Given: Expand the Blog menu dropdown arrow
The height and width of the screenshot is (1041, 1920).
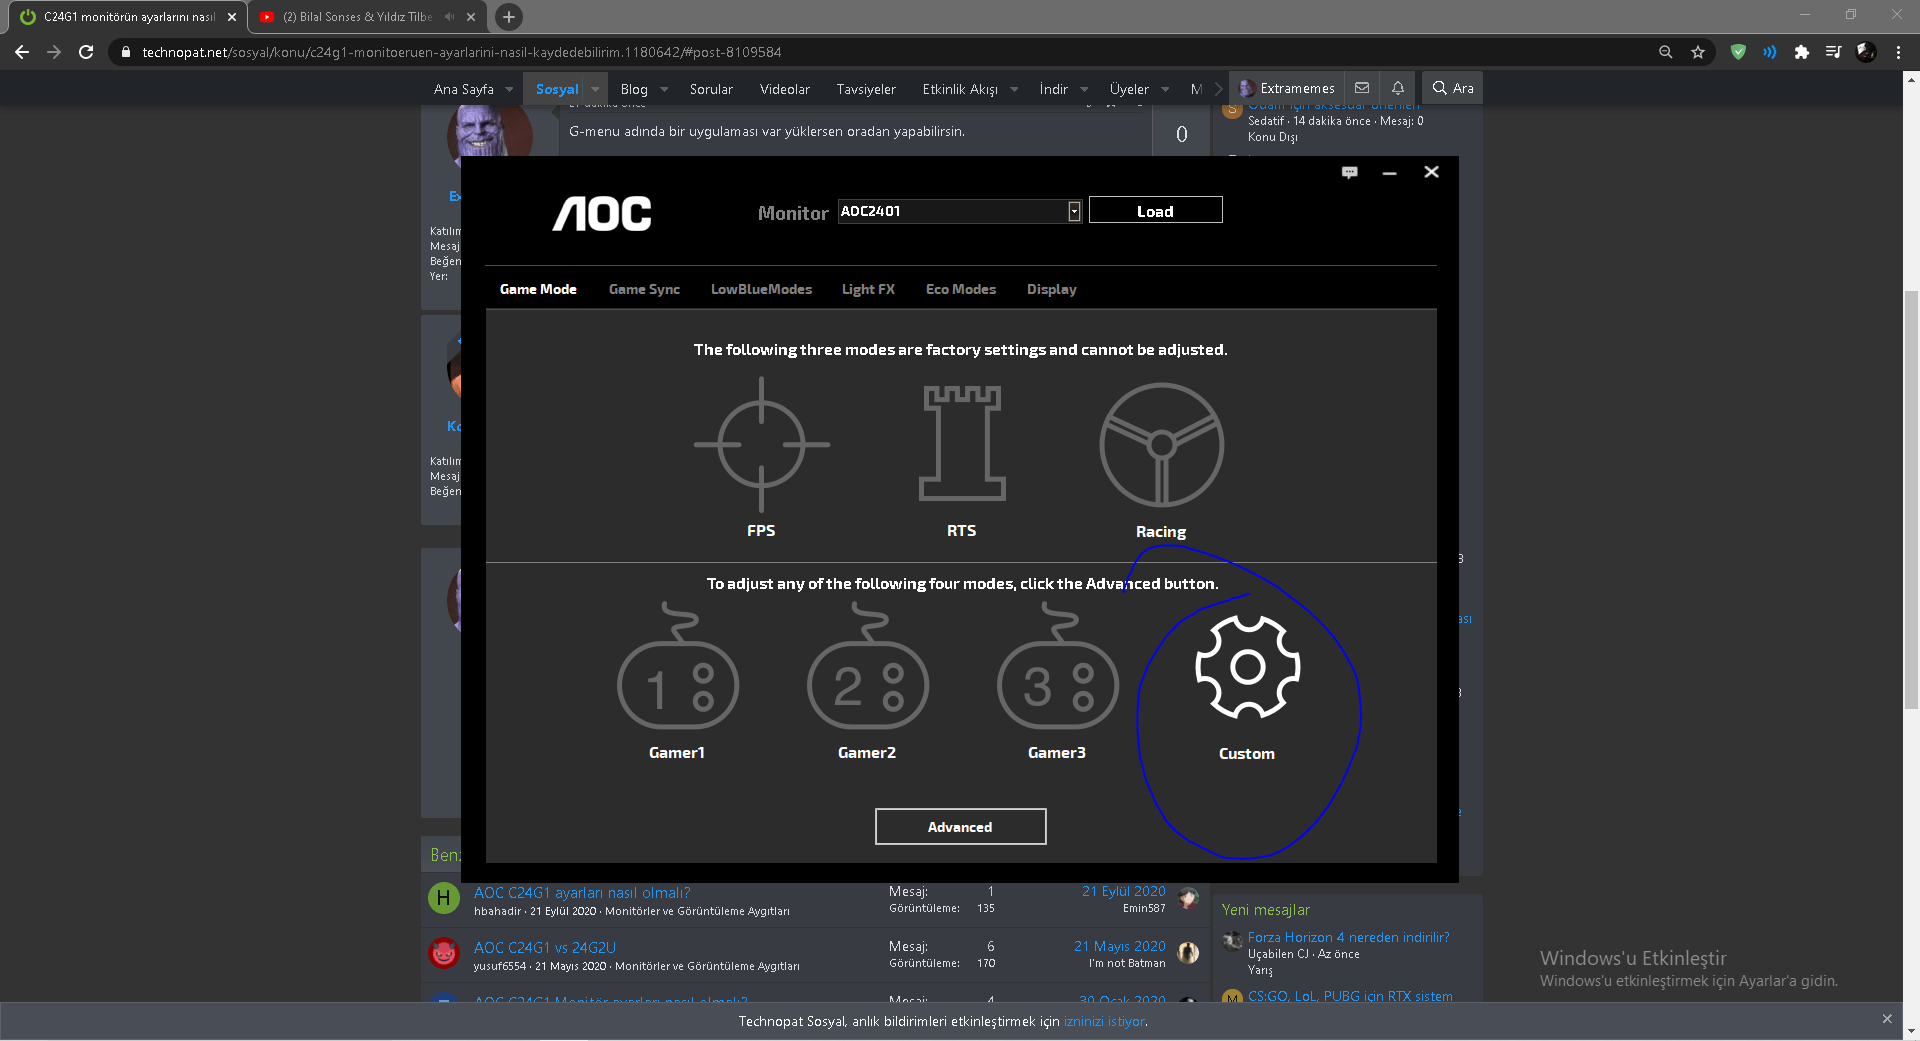Looking at the screenshot, I should pyautogui.click(x=664, y=89).
